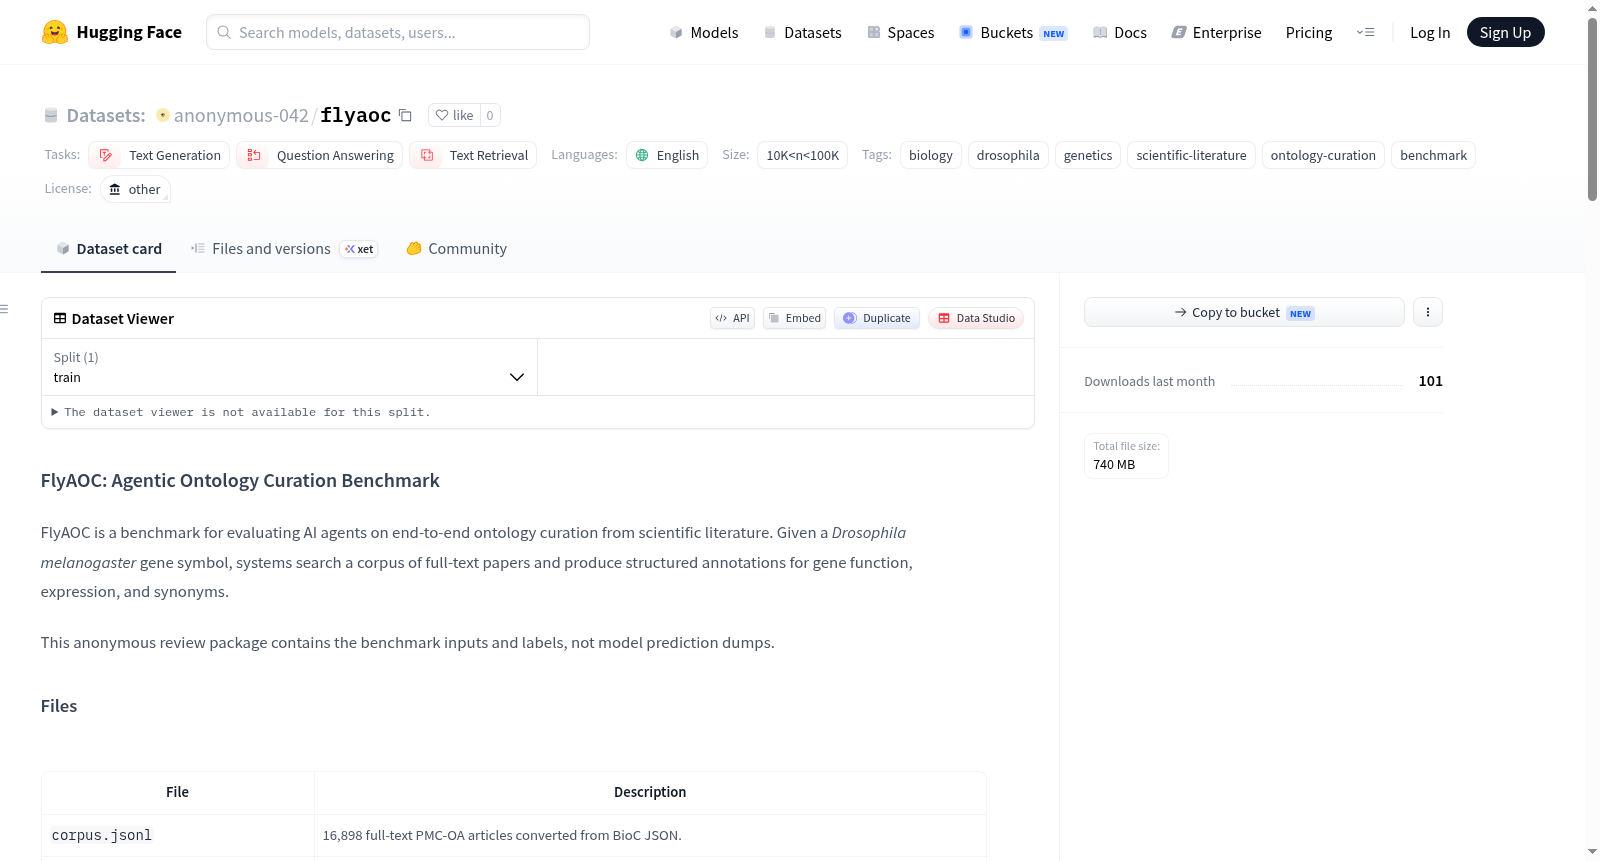Click the flyaoc dataset name link
The height and width of the screenshot is (861, 1600).
(355, 115)
